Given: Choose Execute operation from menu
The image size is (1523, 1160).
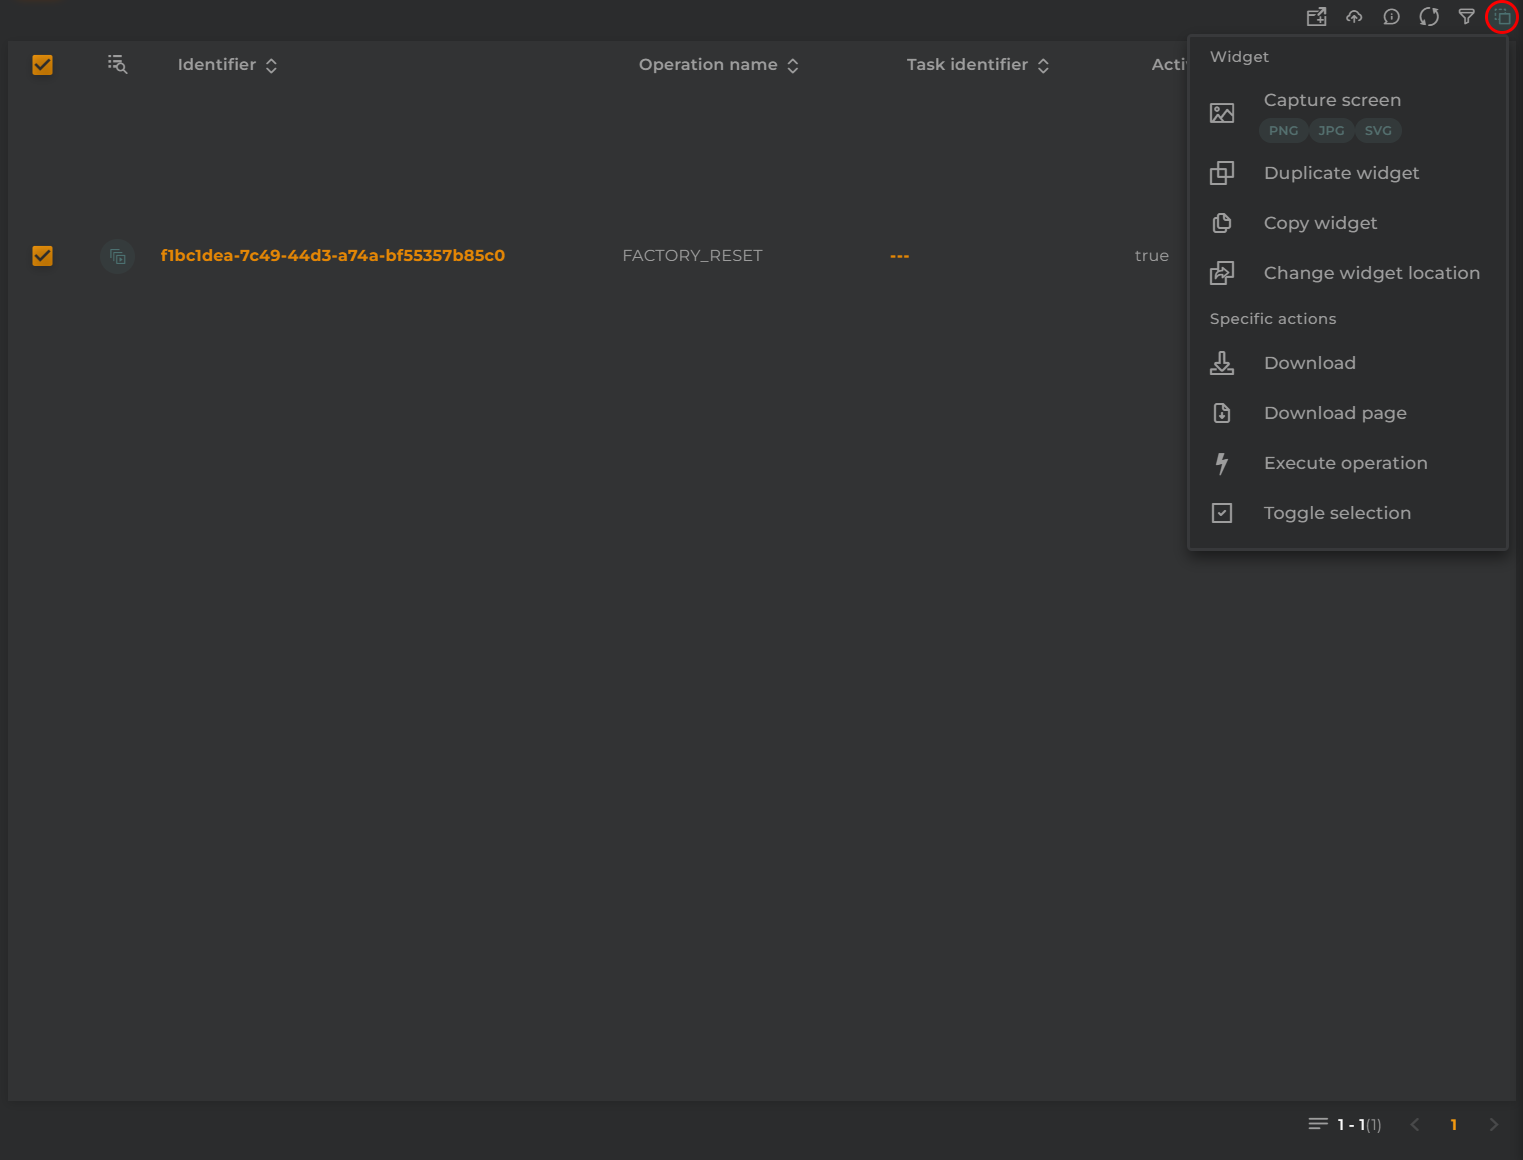Looking at the screenshot, I should click(x=1347, y=463).
